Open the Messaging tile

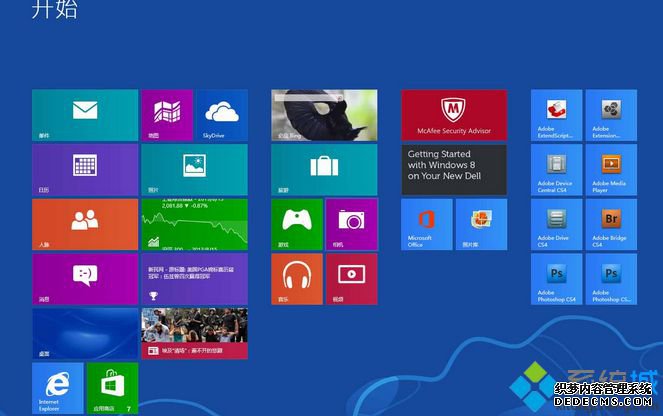85,279
